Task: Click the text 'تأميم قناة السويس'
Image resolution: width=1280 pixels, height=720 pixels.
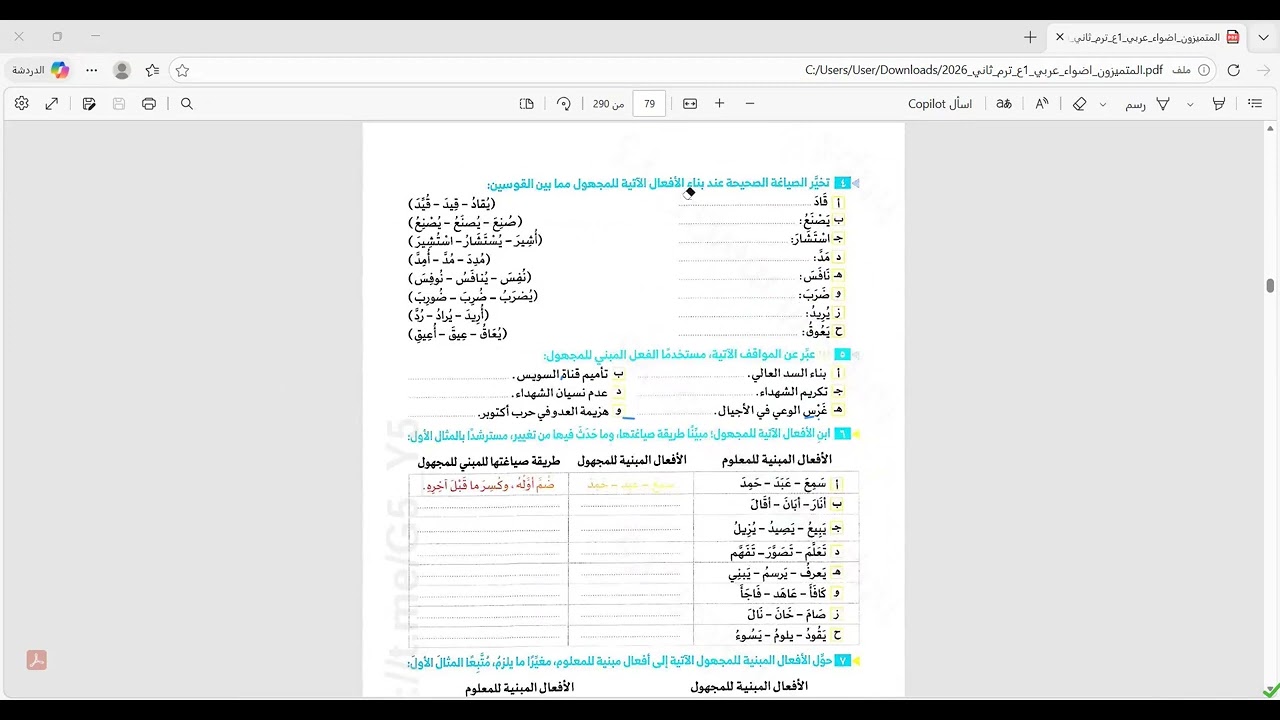Action: [561, 374]
